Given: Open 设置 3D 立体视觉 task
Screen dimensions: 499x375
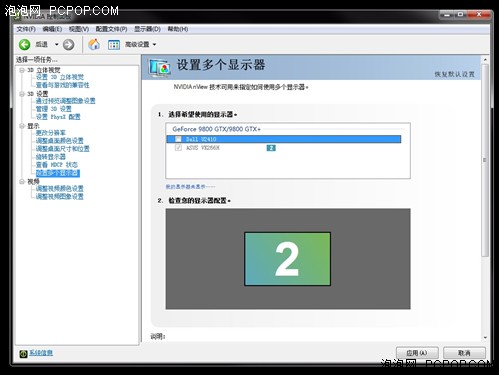Looking at the screenshot, I should [60, 77].
